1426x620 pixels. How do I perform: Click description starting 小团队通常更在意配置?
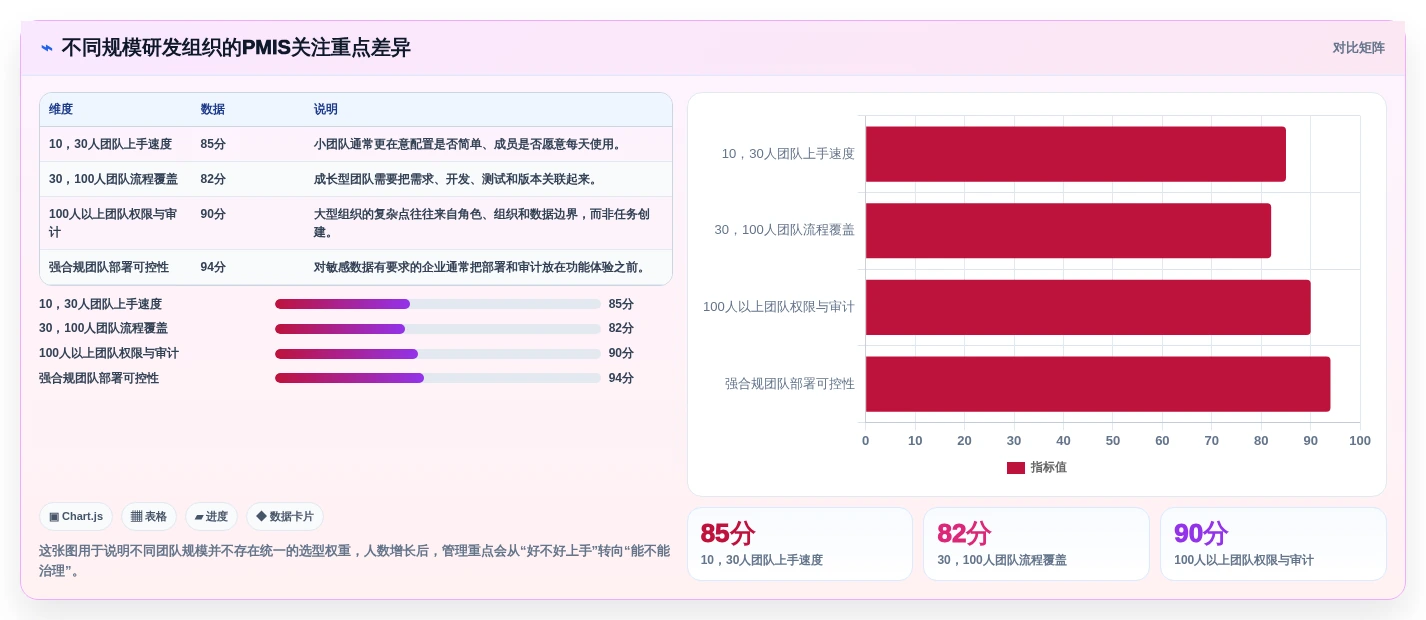[470, 144]
